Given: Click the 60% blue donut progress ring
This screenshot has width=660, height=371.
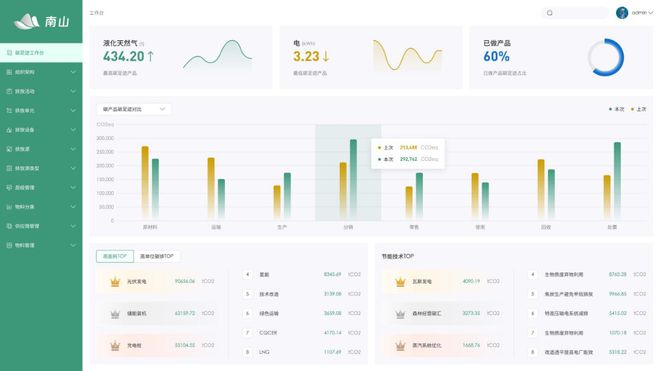Looking at the screenshot, I should [x=606, y=57].
